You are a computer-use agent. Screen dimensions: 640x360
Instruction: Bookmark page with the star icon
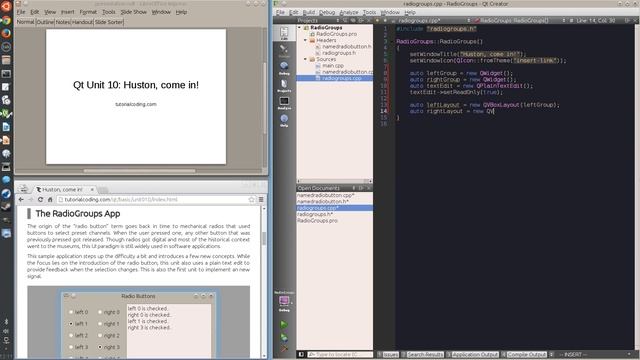(251, 200)
